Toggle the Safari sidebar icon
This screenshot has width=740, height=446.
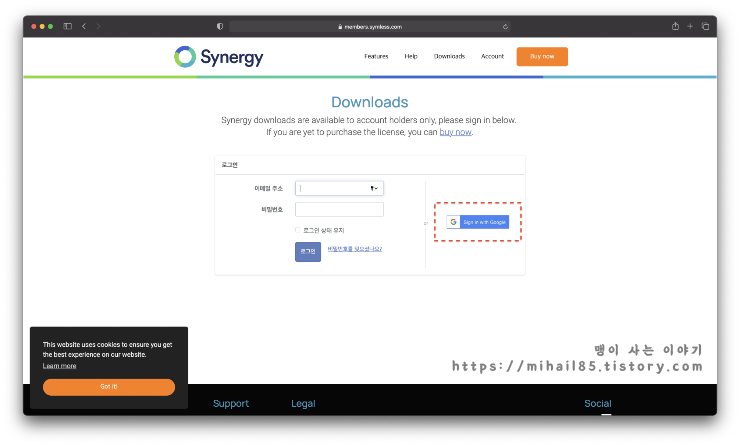pos(67,26)
